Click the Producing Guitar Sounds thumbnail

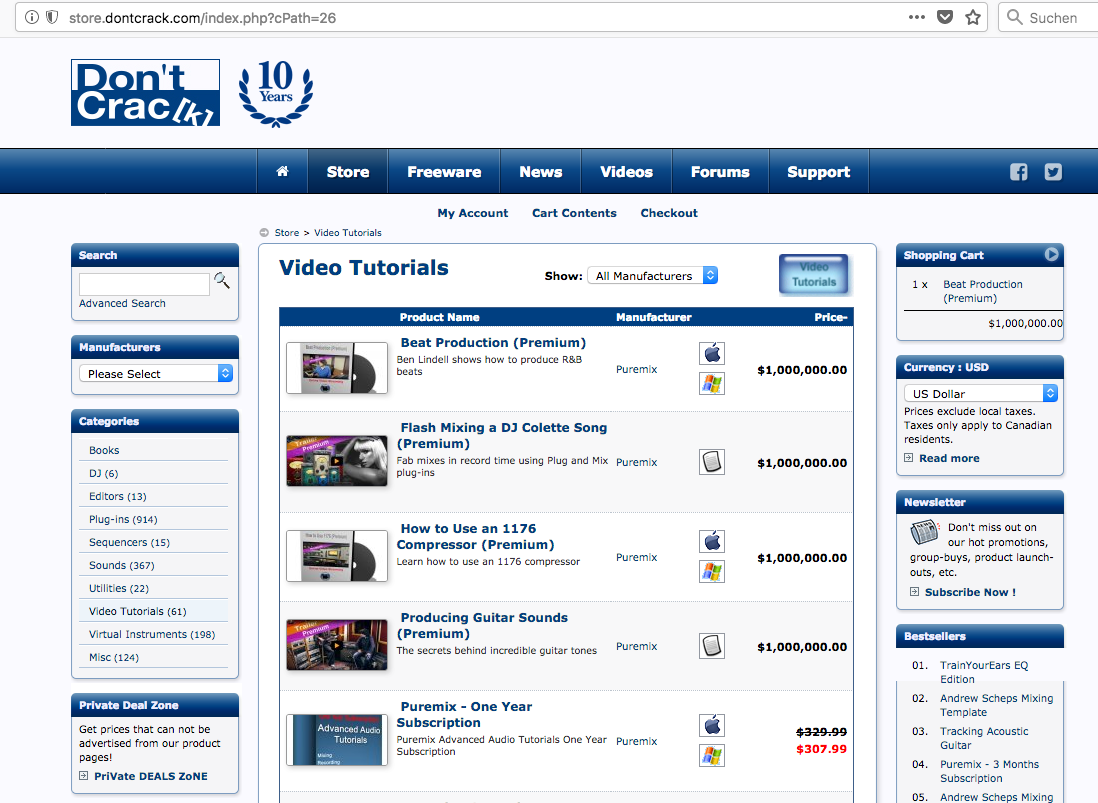[x=336, y=644]
